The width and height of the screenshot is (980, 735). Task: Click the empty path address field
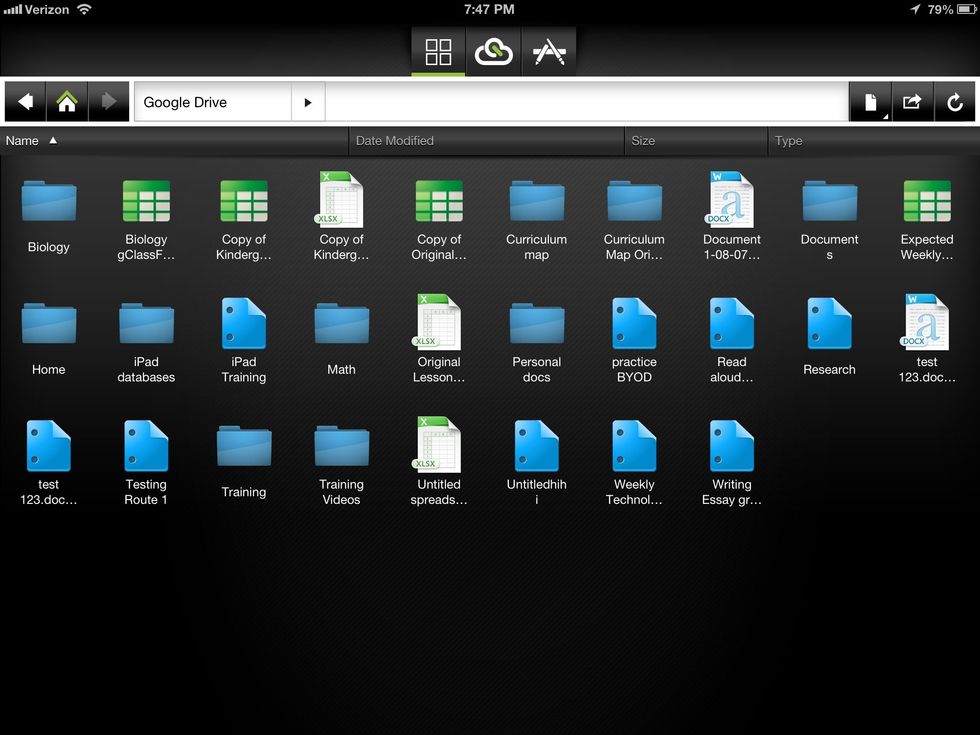pos(585,102)
